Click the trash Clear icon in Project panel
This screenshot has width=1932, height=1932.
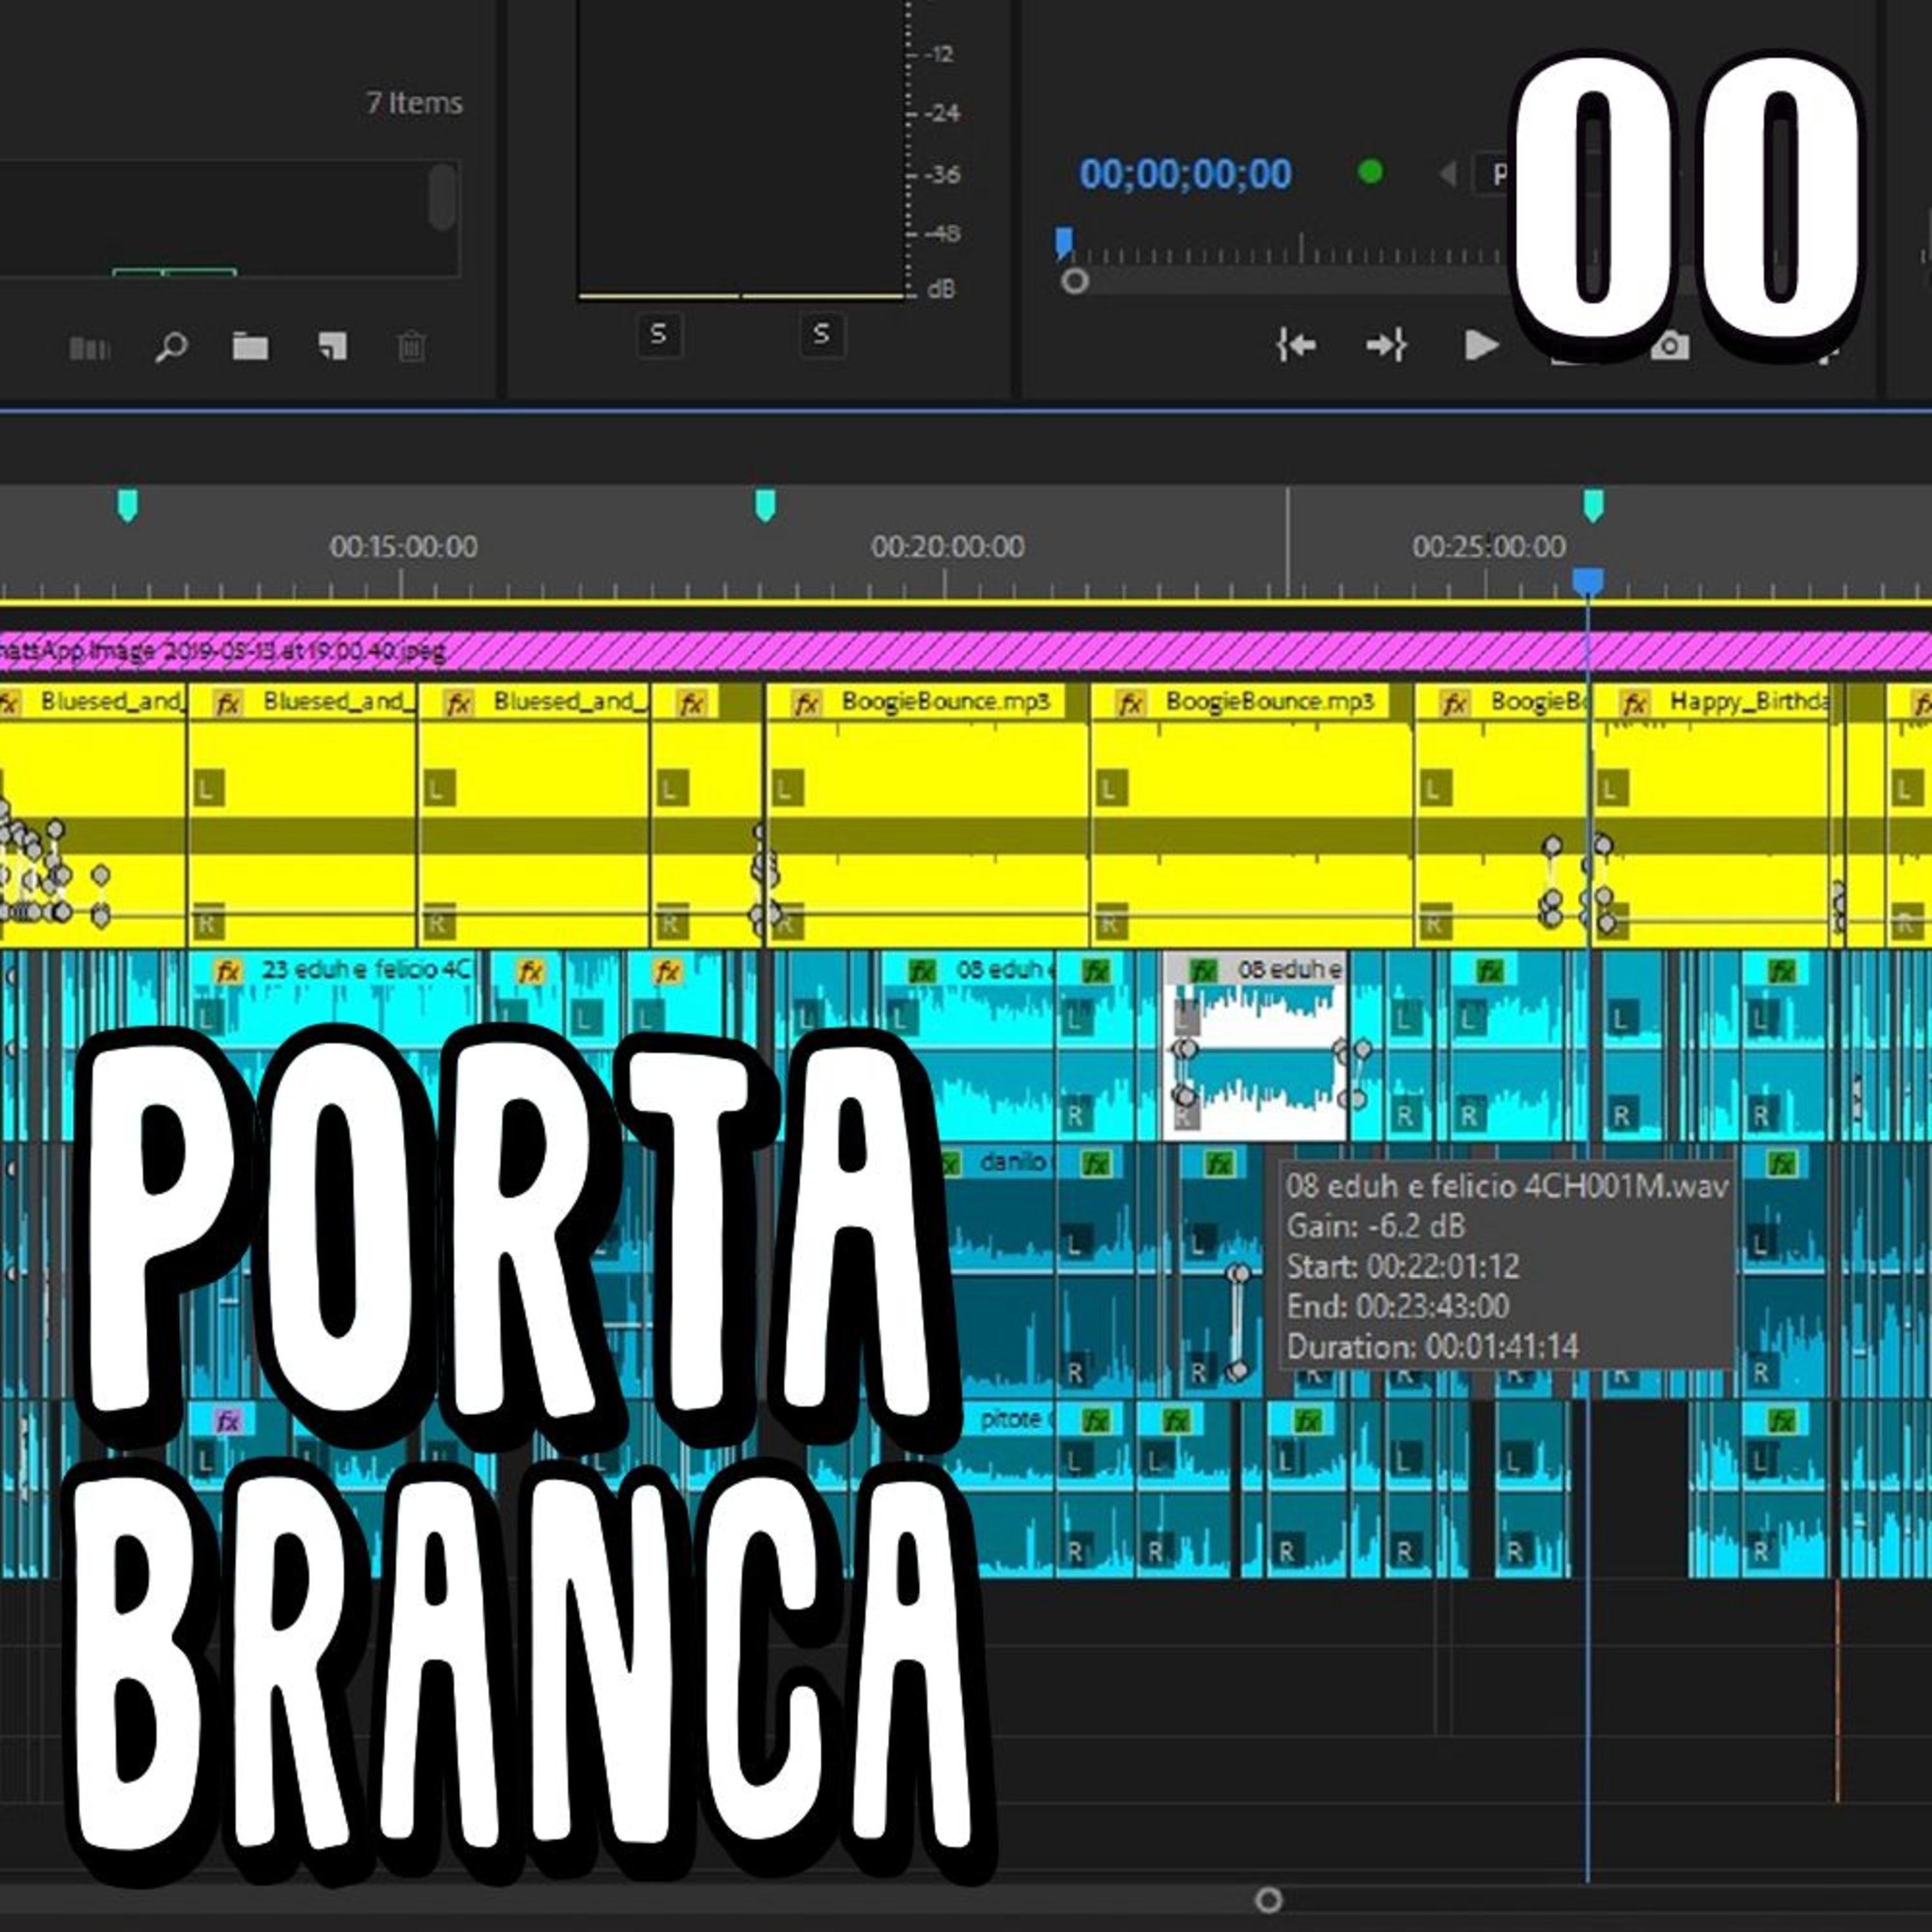pos(411,347)
